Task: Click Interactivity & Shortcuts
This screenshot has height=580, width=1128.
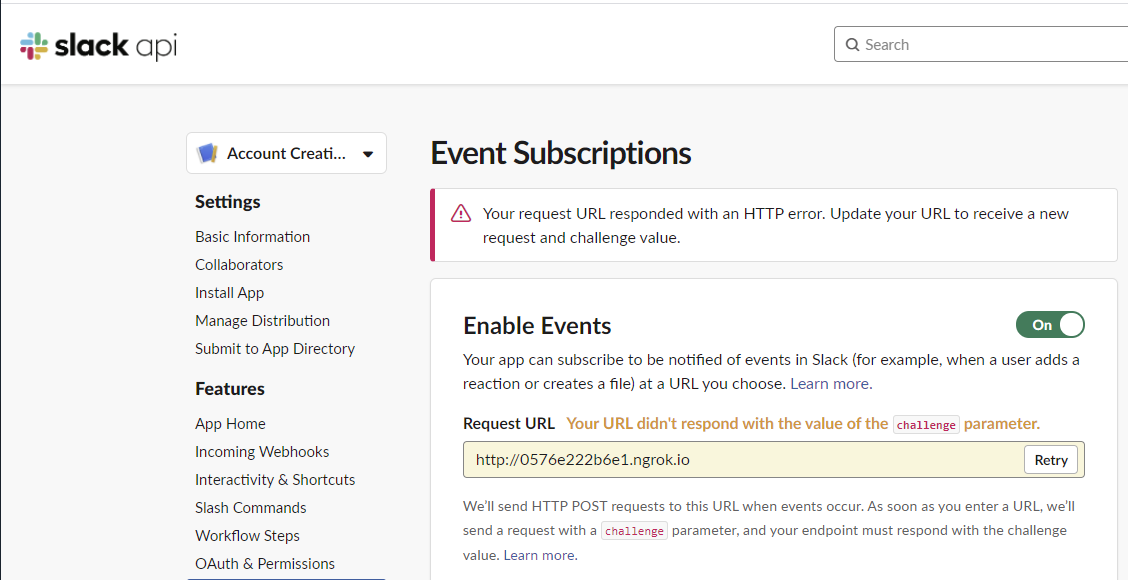Action: [x=275, y=479]
